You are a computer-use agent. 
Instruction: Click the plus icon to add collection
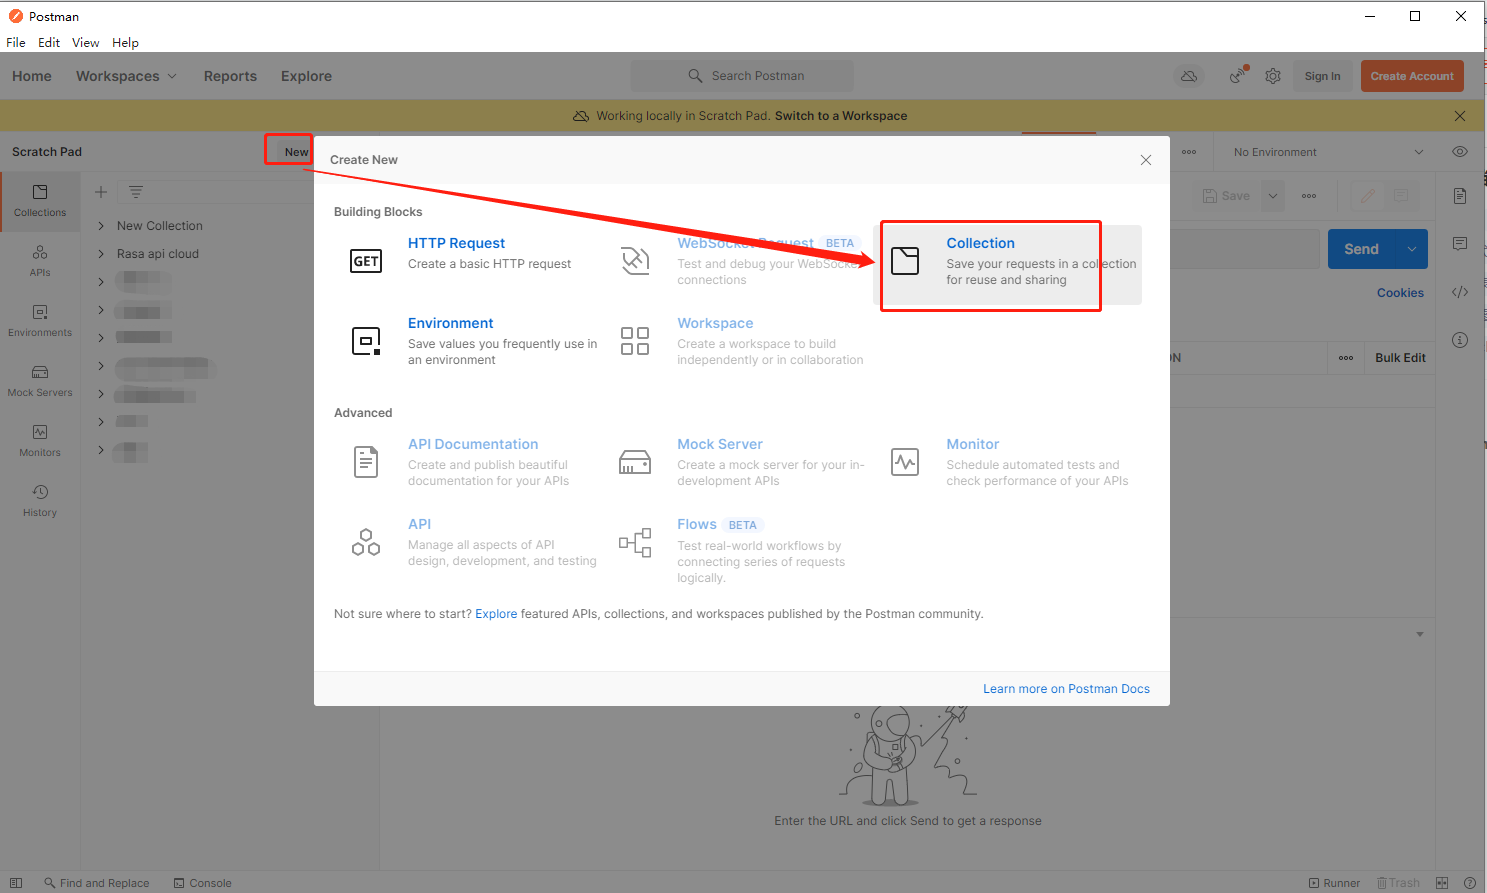tap(100, 192)
